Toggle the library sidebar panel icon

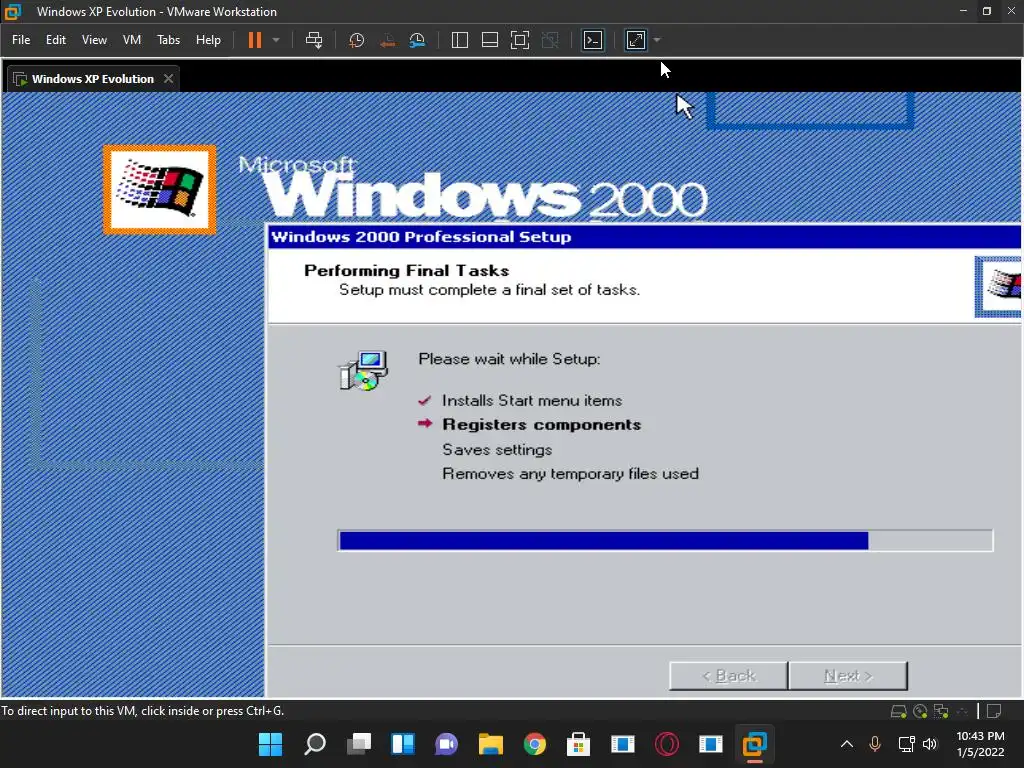pos(460,40)
